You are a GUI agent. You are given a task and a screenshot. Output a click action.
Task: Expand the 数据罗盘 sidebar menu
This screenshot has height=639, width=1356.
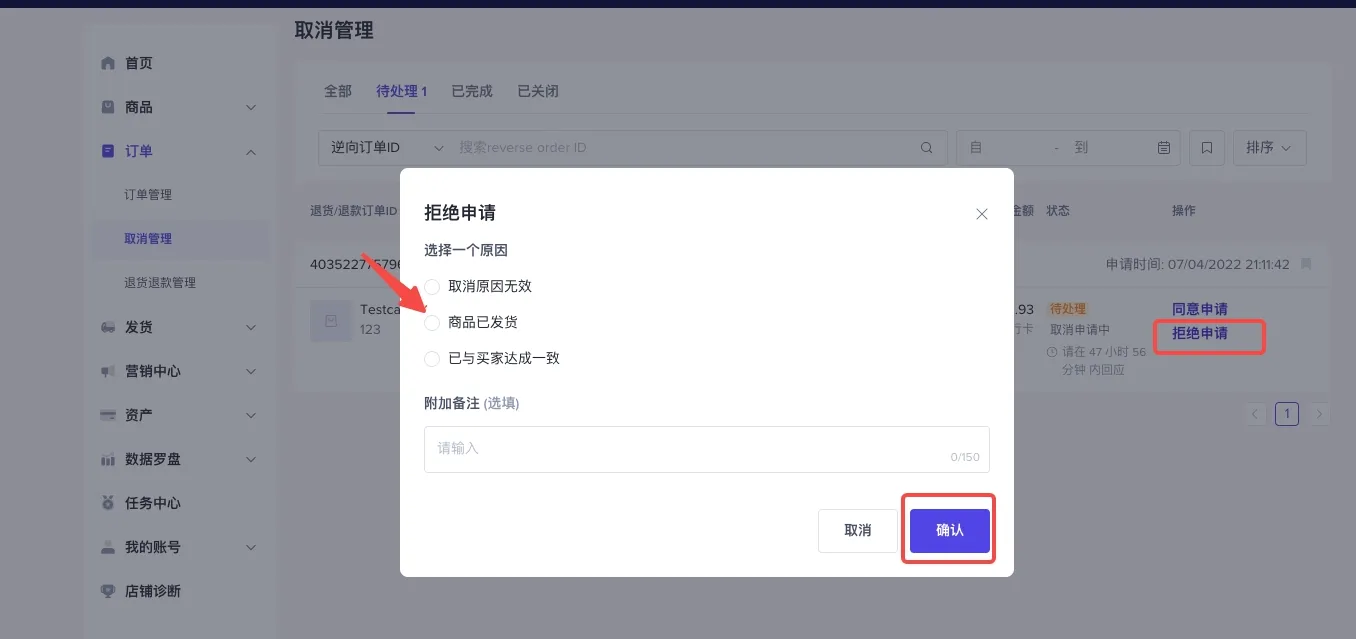(251, 459)
